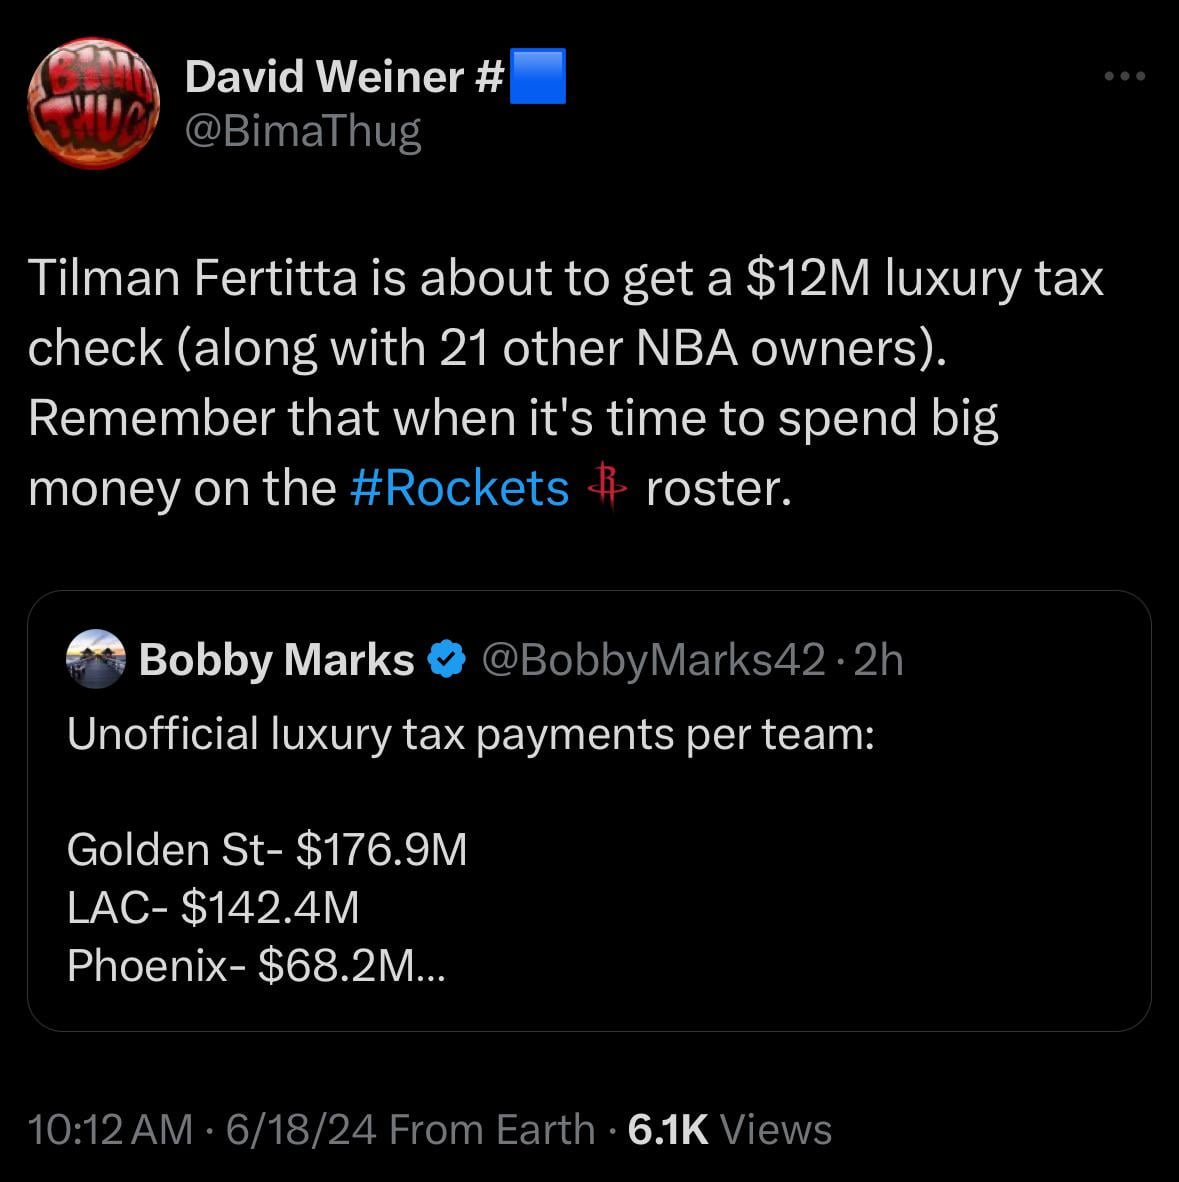Click the 2h timestamp on quoted post

point(880,660)
